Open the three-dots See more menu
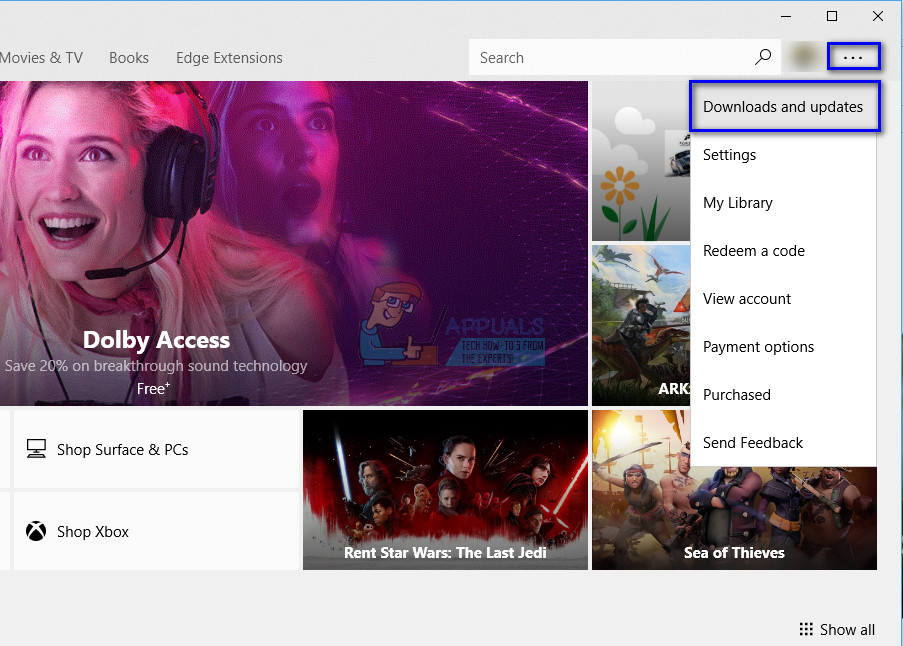This screenshot has height=646, width=903. coord(853,57)
